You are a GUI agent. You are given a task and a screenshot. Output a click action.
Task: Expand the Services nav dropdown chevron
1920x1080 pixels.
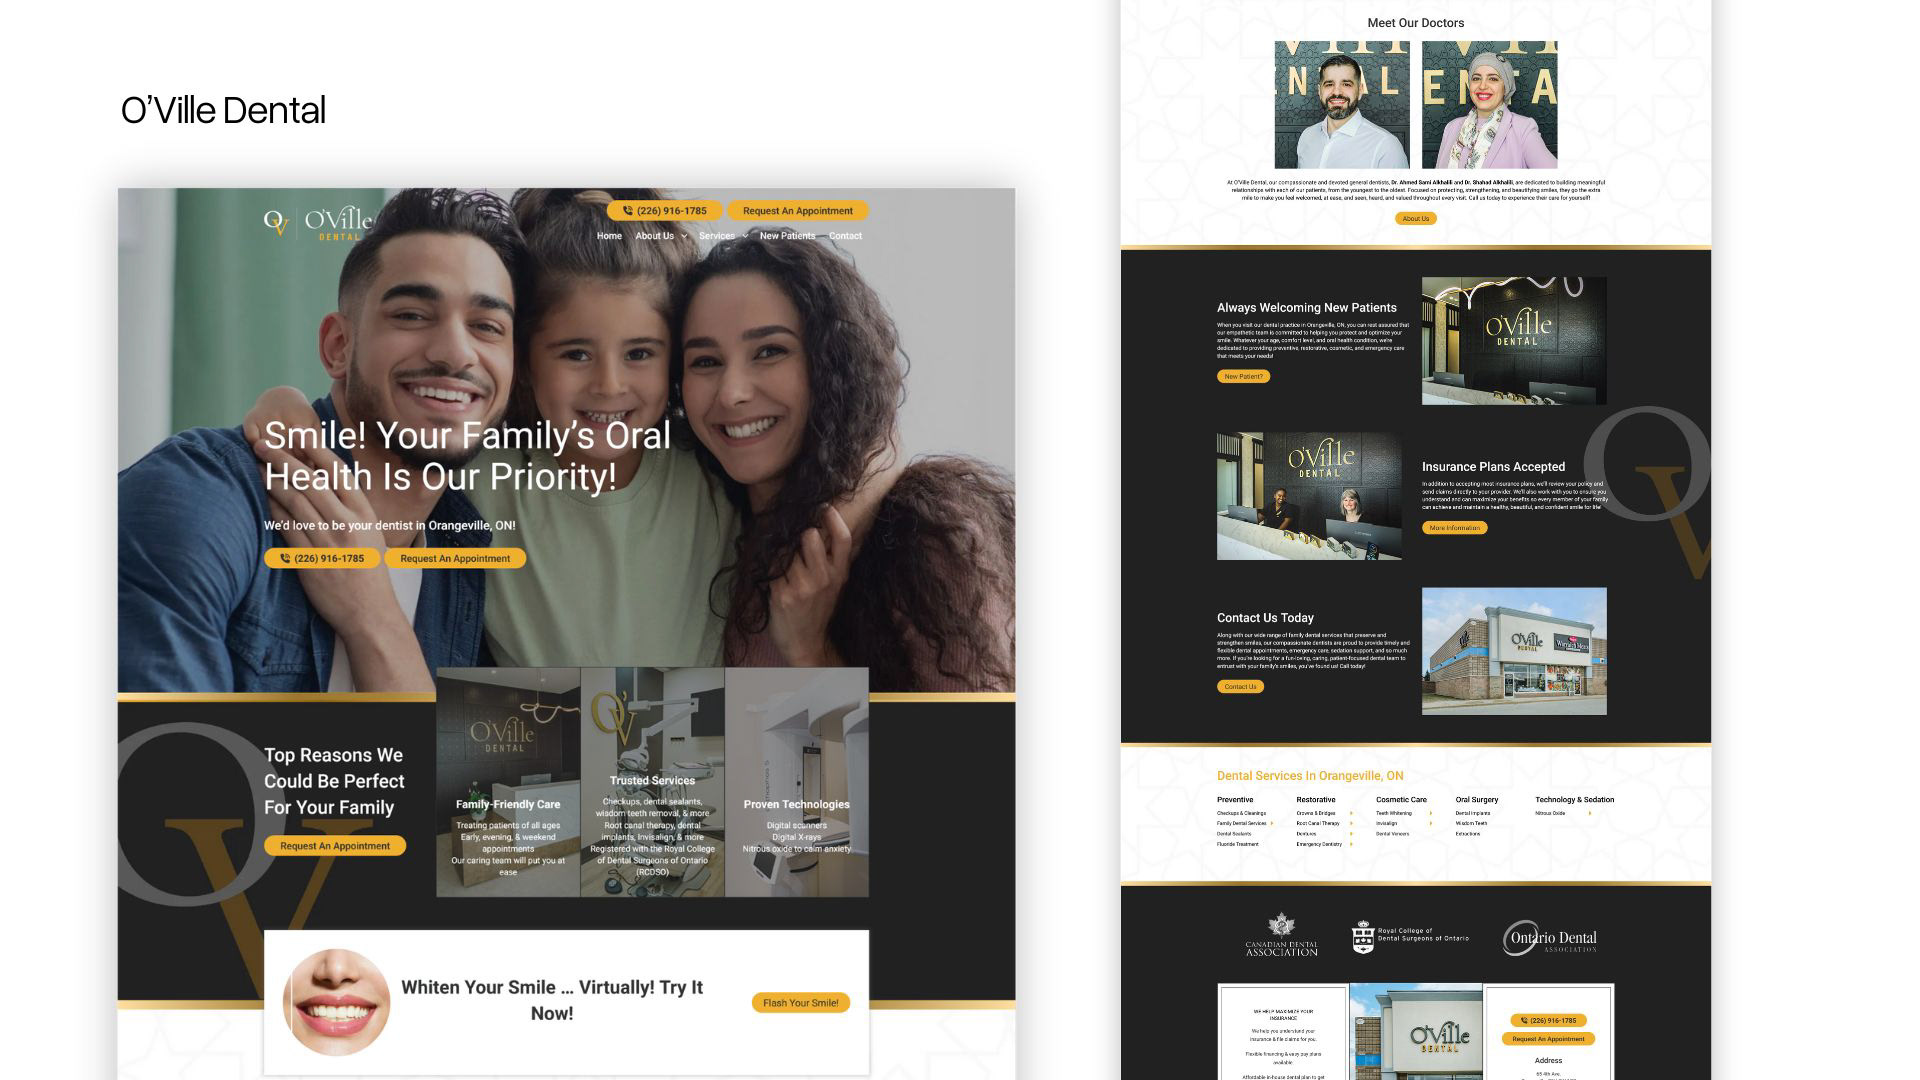pos(745,237)
